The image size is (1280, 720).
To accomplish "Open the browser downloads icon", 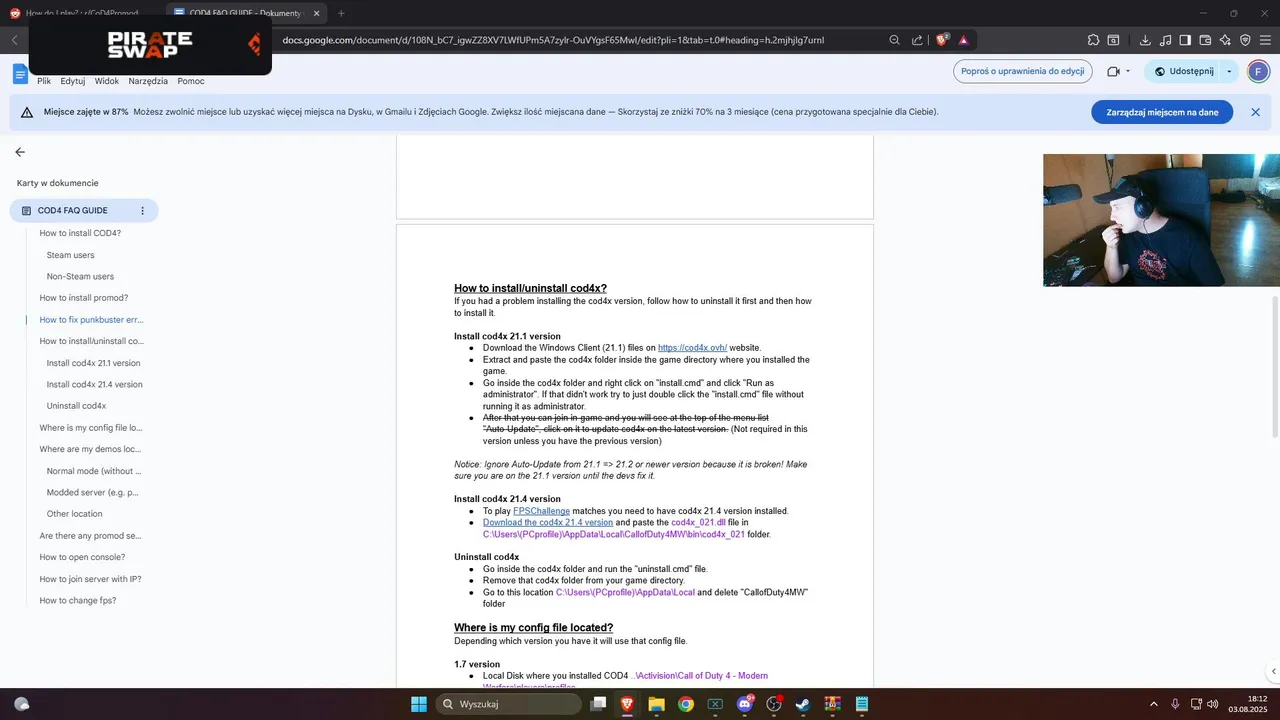I will [1145, 40].
